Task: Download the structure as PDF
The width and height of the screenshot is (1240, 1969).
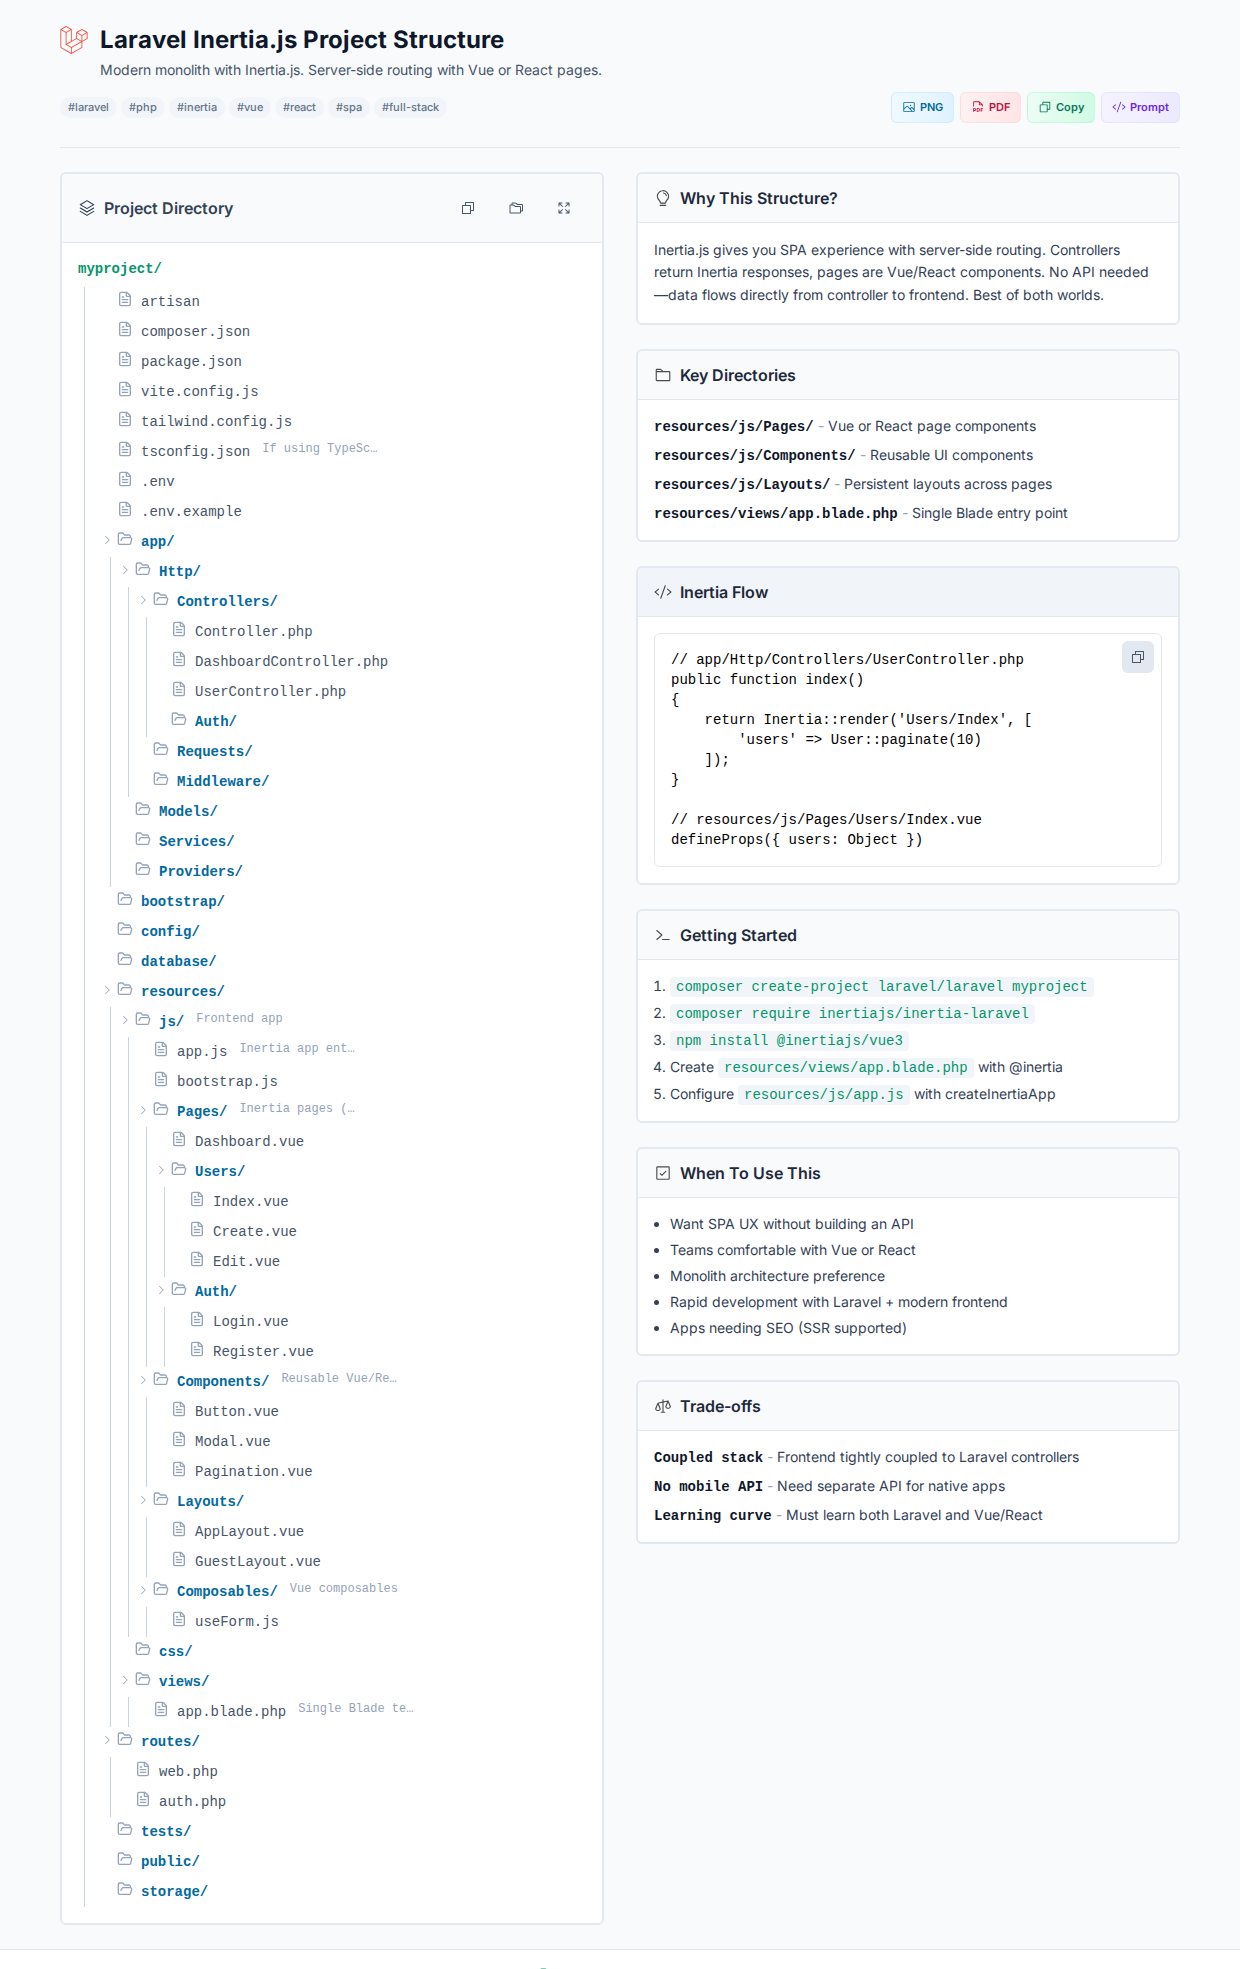Action: click(x=990, y=107)
